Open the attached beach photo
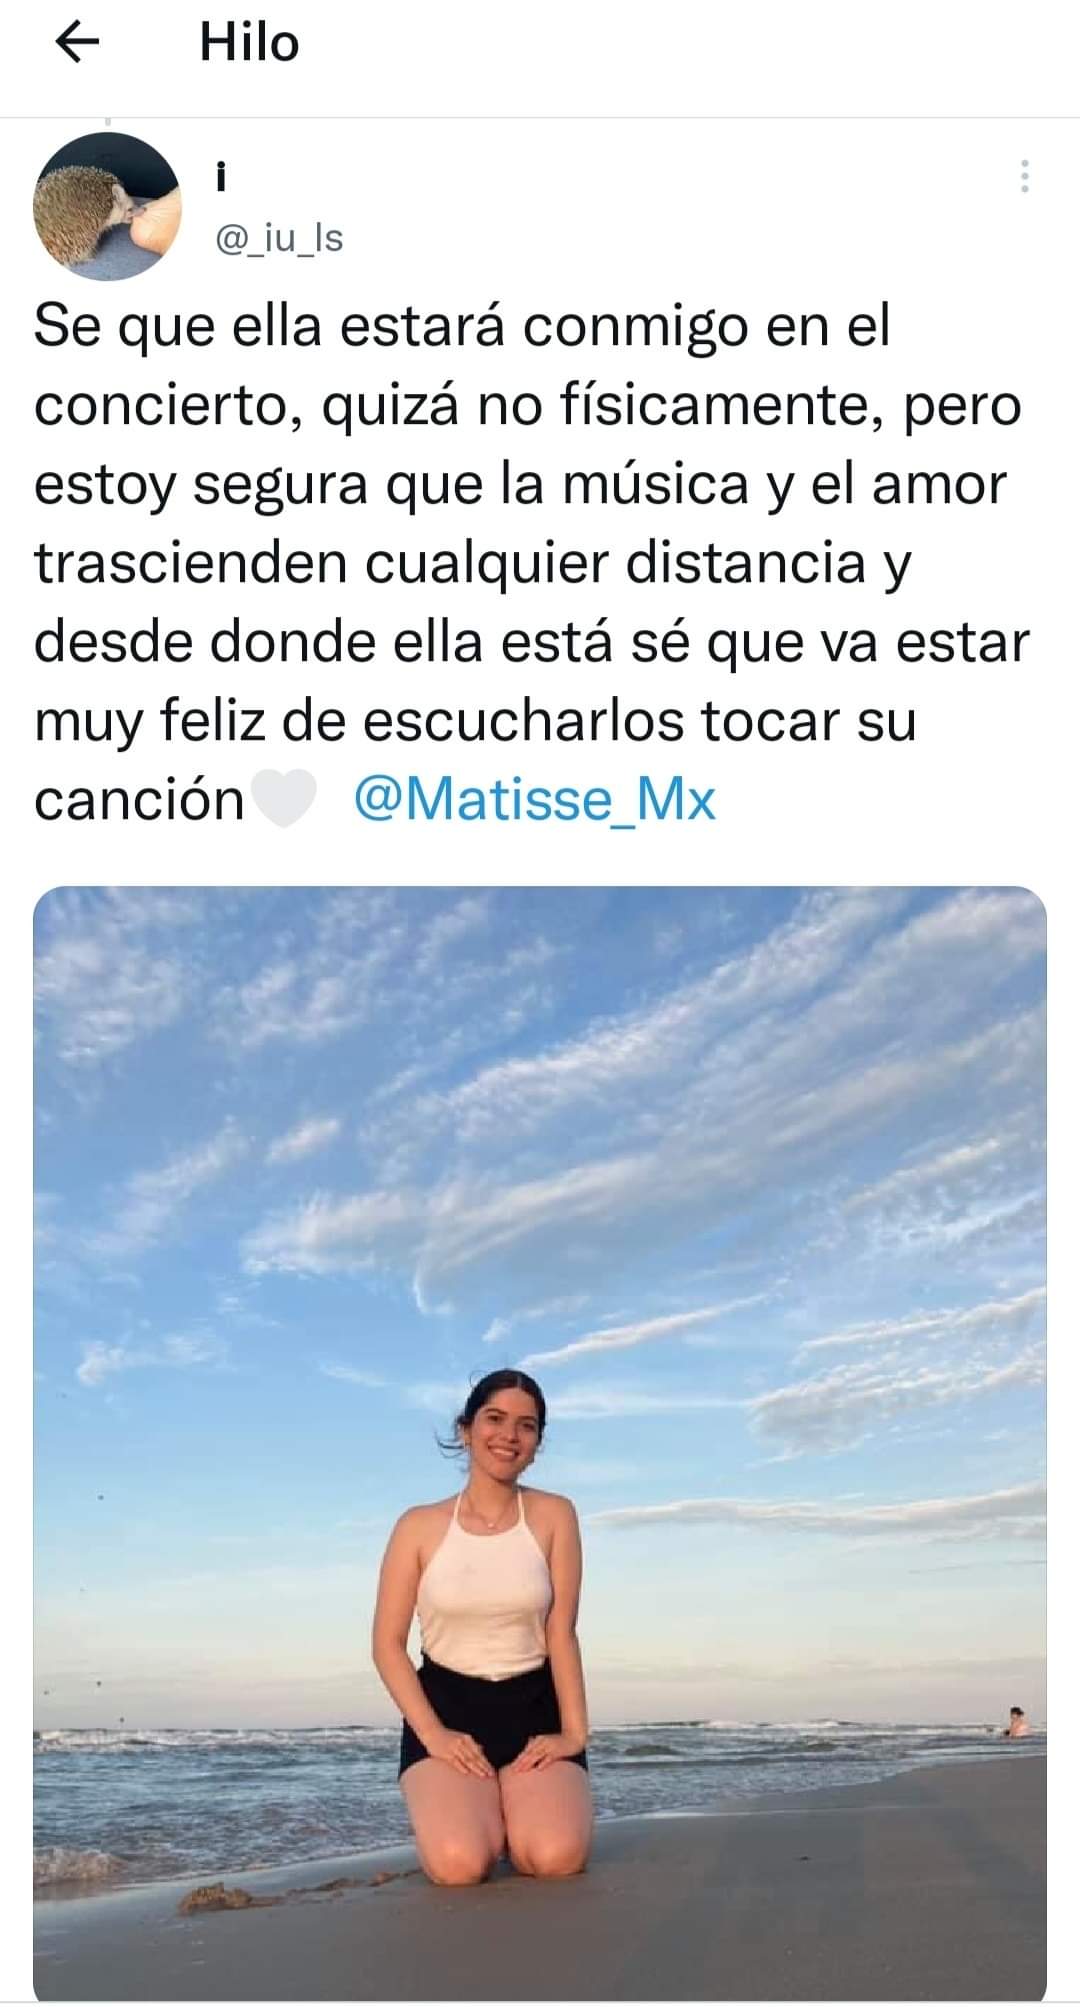The width and height of the screenshot is (1080, 2007). pyautogui.click(x=540, y=1442)
